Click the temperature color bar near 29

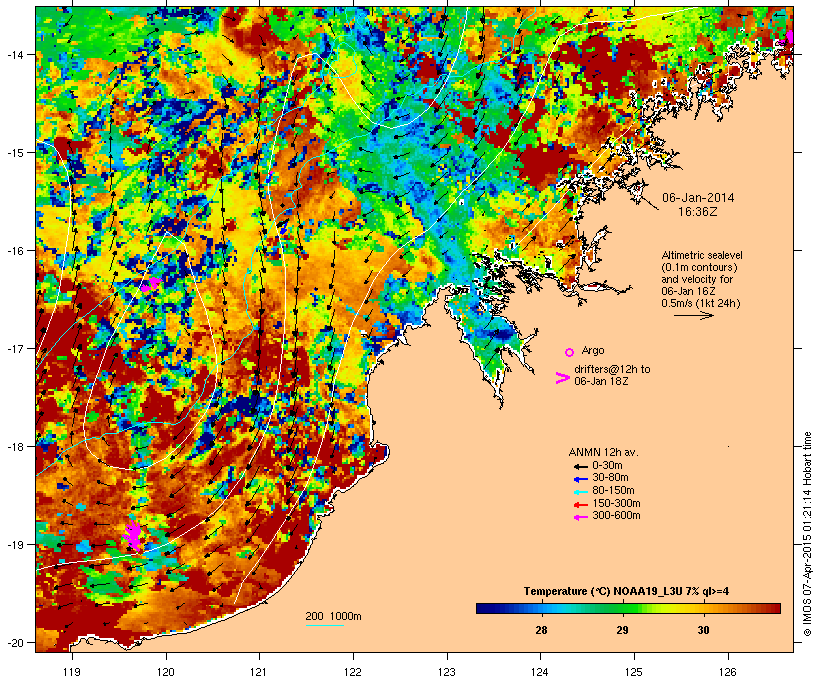tap(622, 608)
